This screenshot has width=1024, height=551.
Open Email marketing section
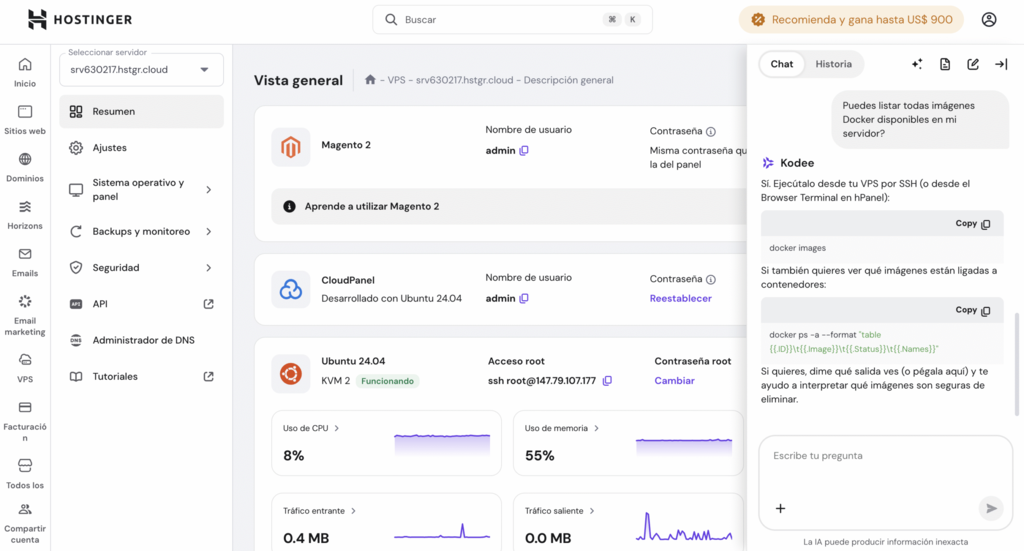[25, 315]
